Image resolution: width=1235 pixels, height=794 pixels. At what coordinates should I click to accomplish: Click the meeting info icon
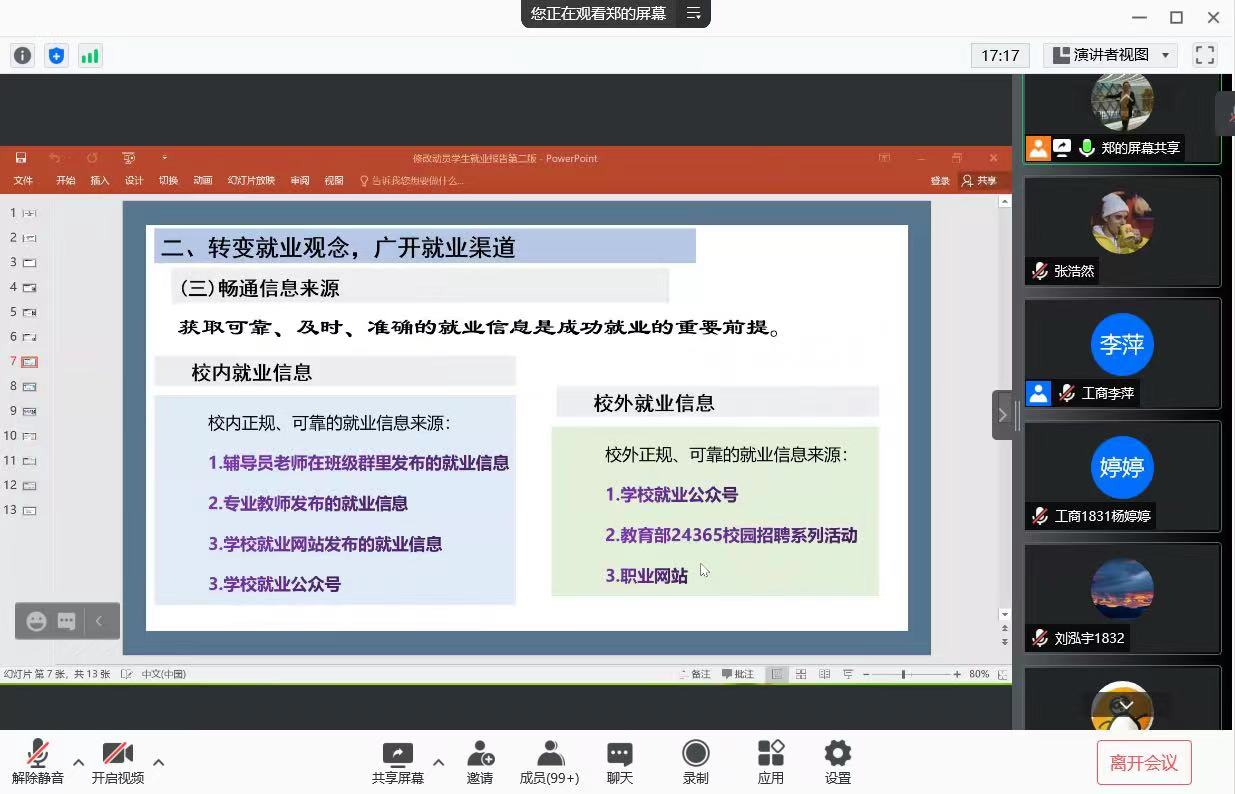point(22,56)
